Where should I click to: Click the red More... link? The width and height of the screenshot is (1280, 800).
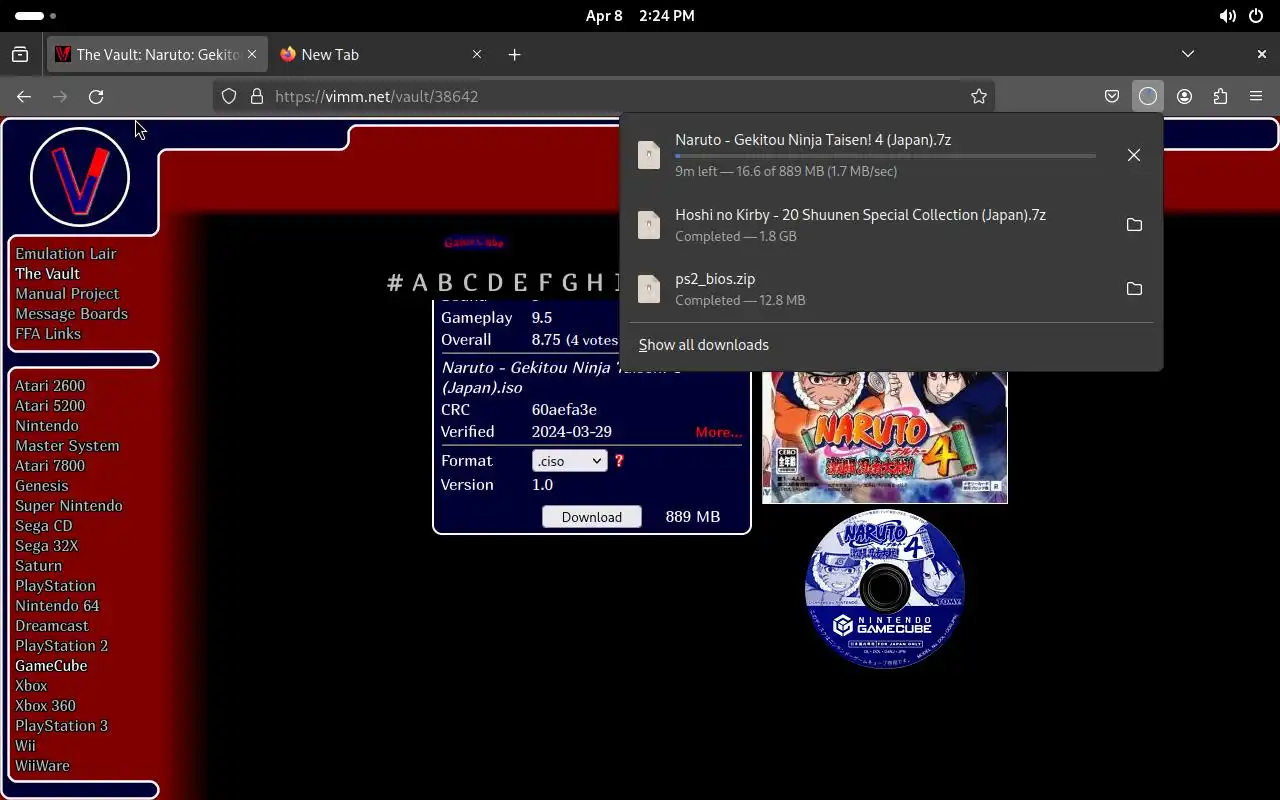pyautogui.click(x=718, y=432)
